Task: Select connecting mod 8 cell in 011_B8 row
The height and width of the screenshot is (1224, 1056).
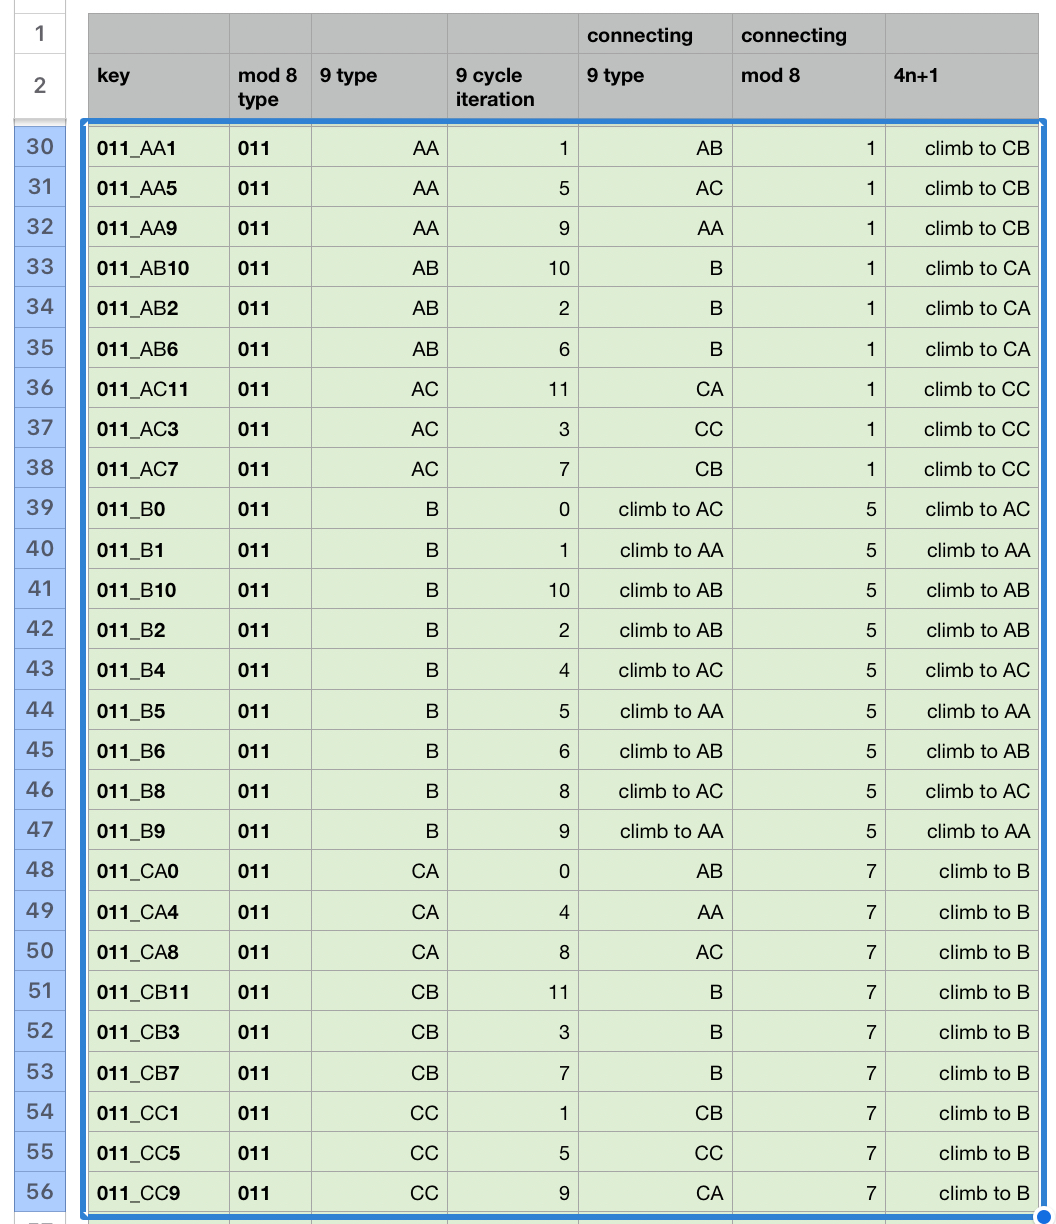Action: coord(808,792)
